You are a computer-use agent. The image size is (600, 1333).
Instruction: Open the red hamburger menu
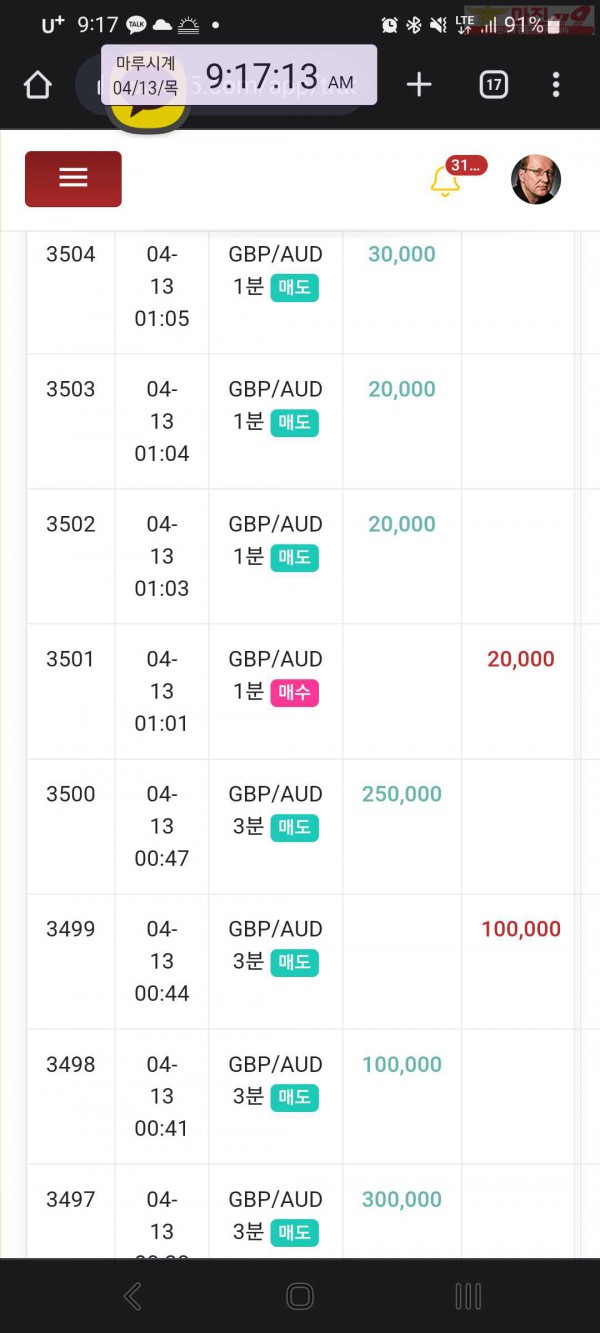click(73, 179)
